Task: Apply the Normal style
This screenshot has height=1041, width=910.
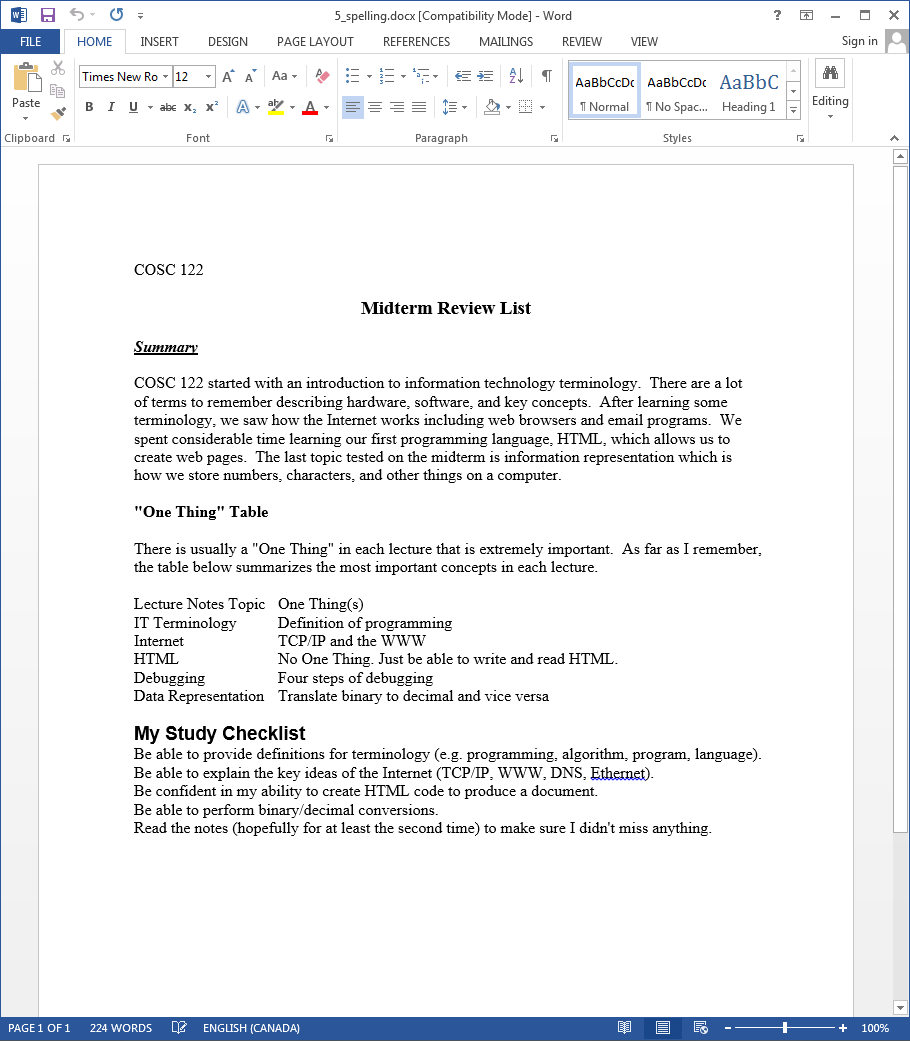Action: coord(605,91)
